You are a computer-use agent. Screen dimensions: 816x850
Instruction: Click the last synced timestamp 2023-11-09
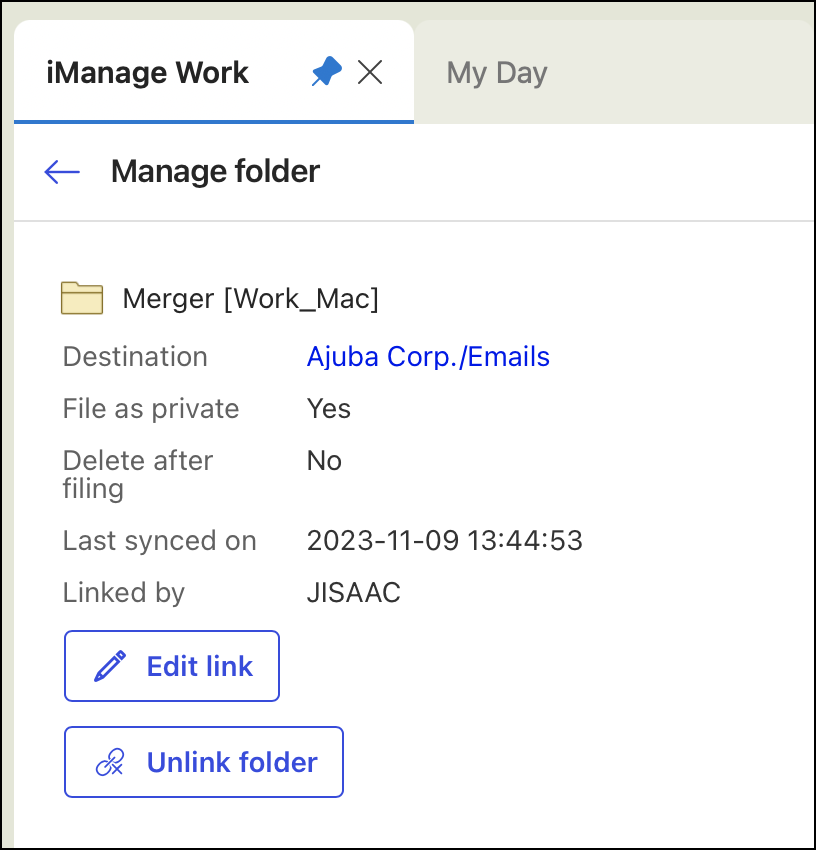pyautogui.click(x=444, y=541)
